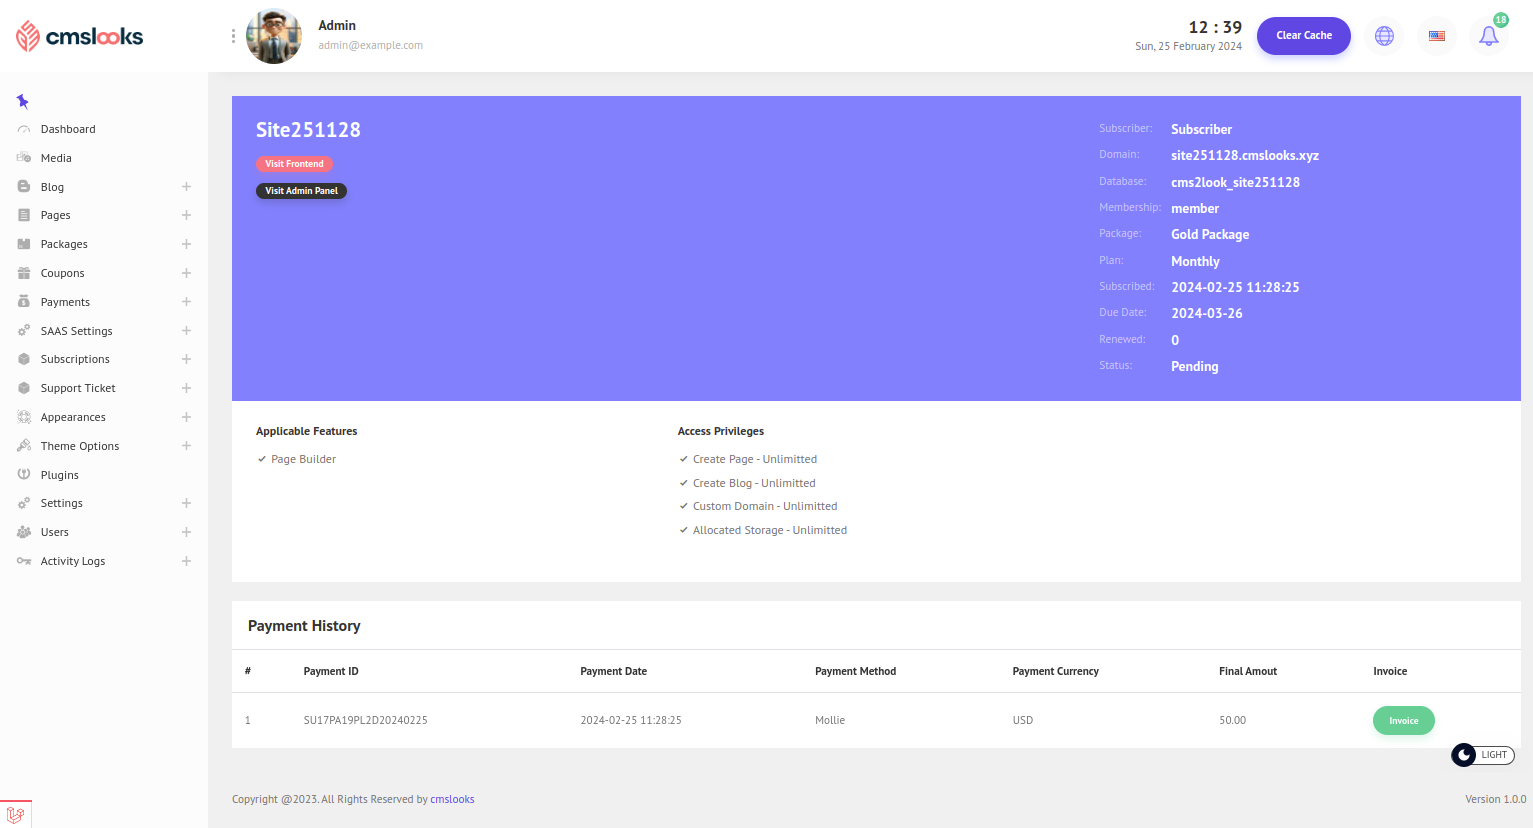1533x828 pixels.
Task: Click the green Invoice button
Action: tap(1403, 720)
